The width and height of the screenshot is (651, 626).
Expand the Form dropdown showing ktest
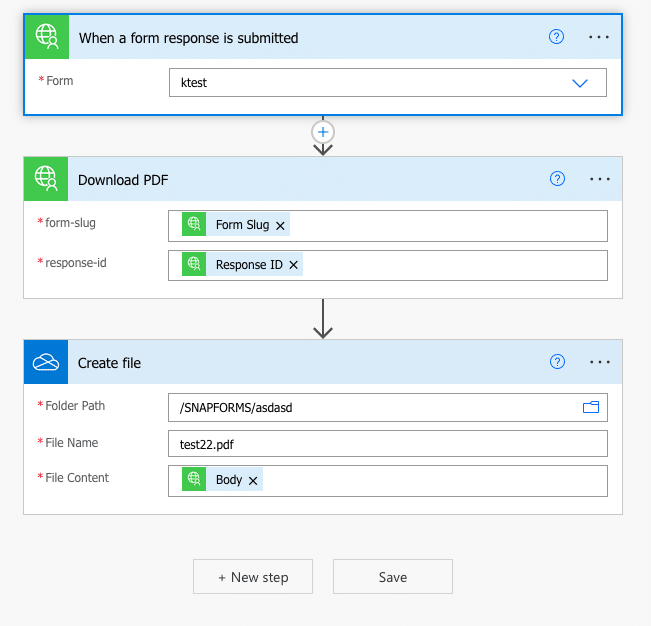579,83
